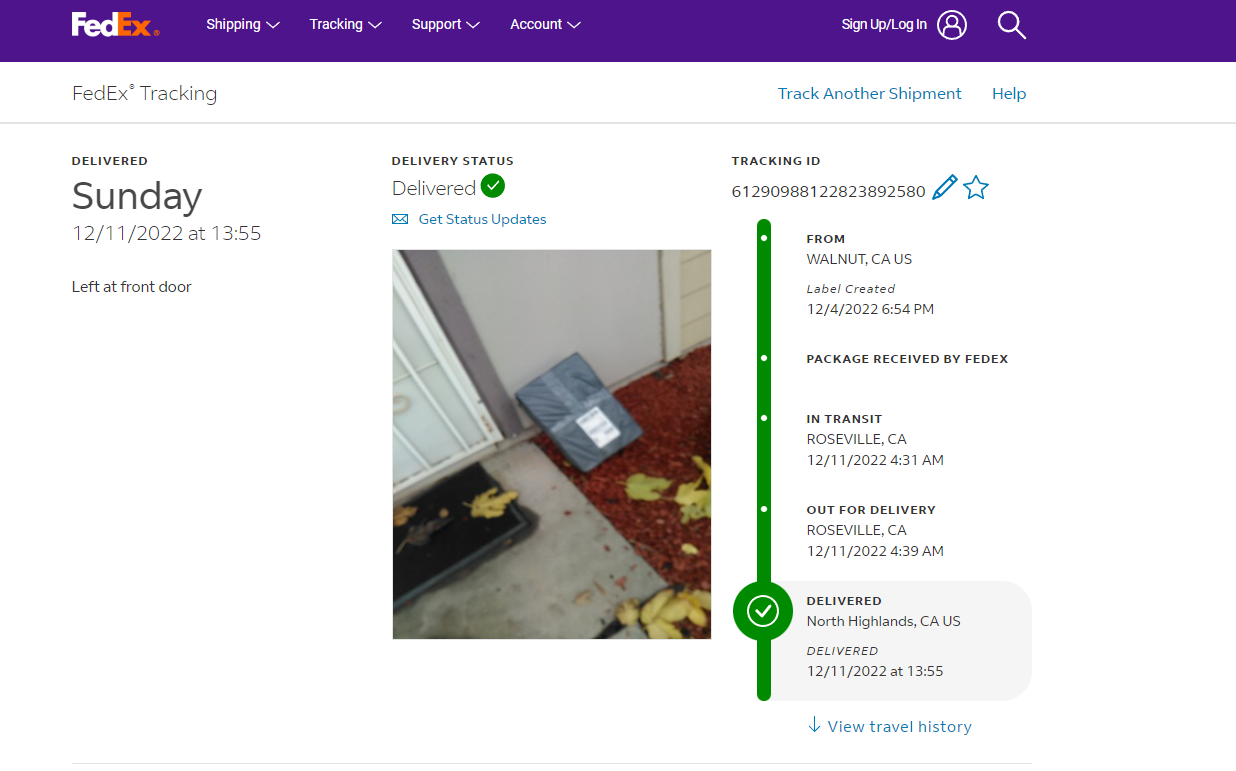
Task: Click the green Delivered checkmark icon
Action: [493, 186]
